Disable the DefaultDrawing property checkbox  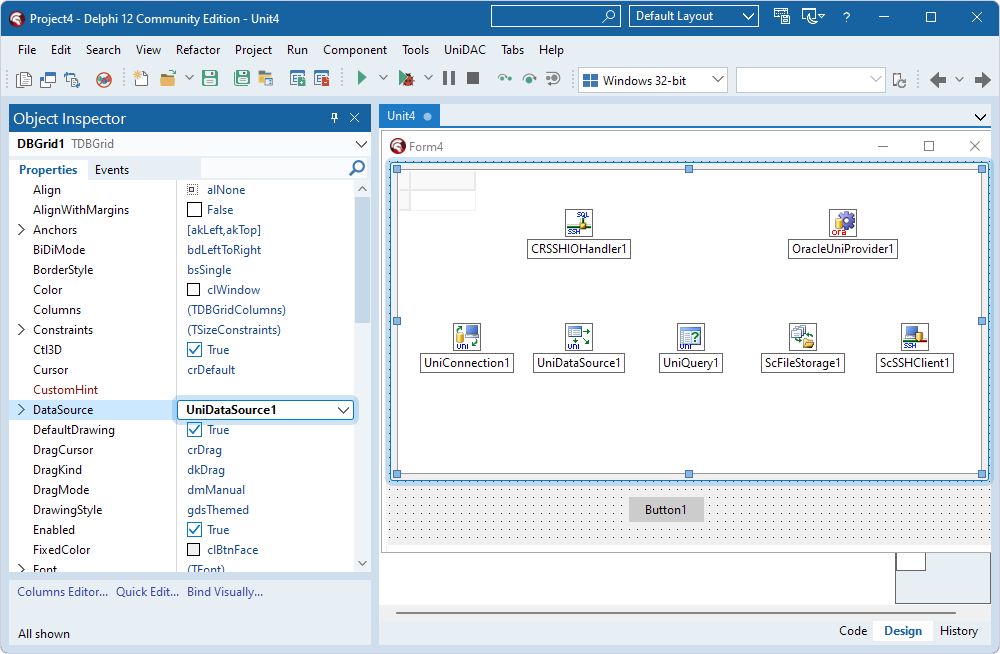click(x=192, y=429)
